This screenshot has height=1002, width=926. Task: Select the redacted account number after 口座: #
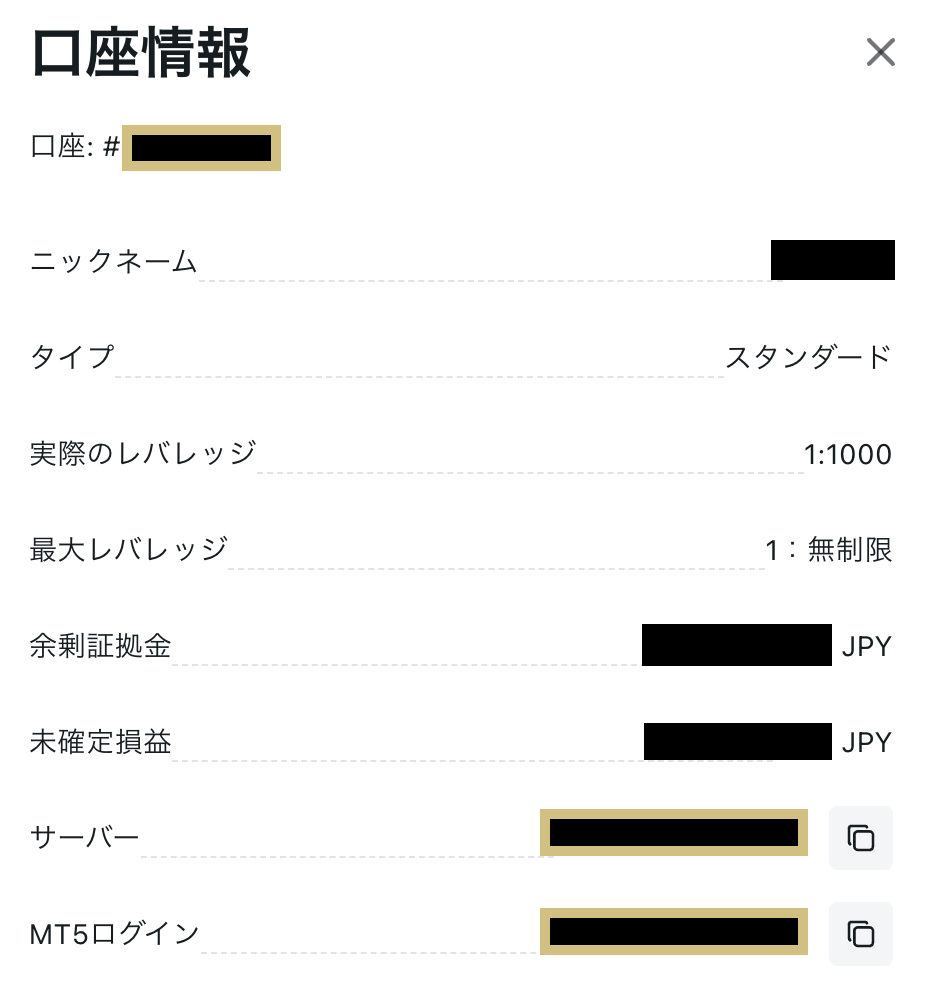pos(201,148)
